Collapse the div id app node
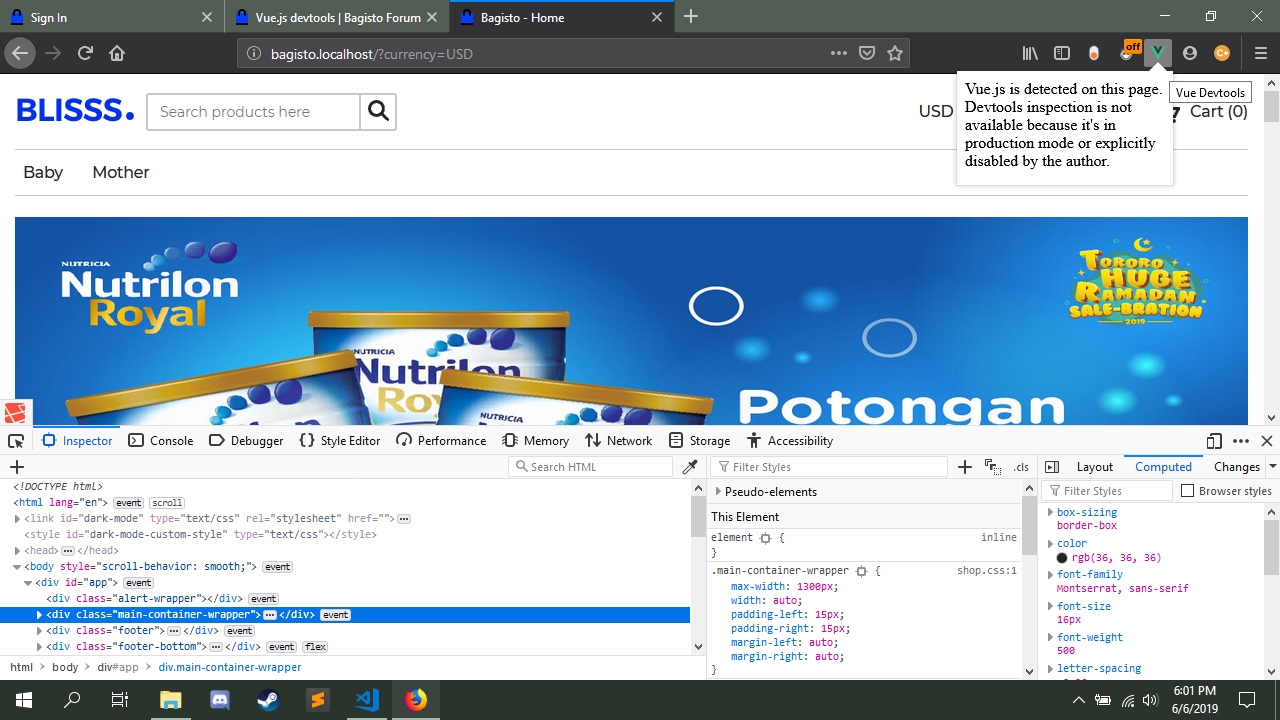Viewport: 1280px width, 720px height. (29, 583)
